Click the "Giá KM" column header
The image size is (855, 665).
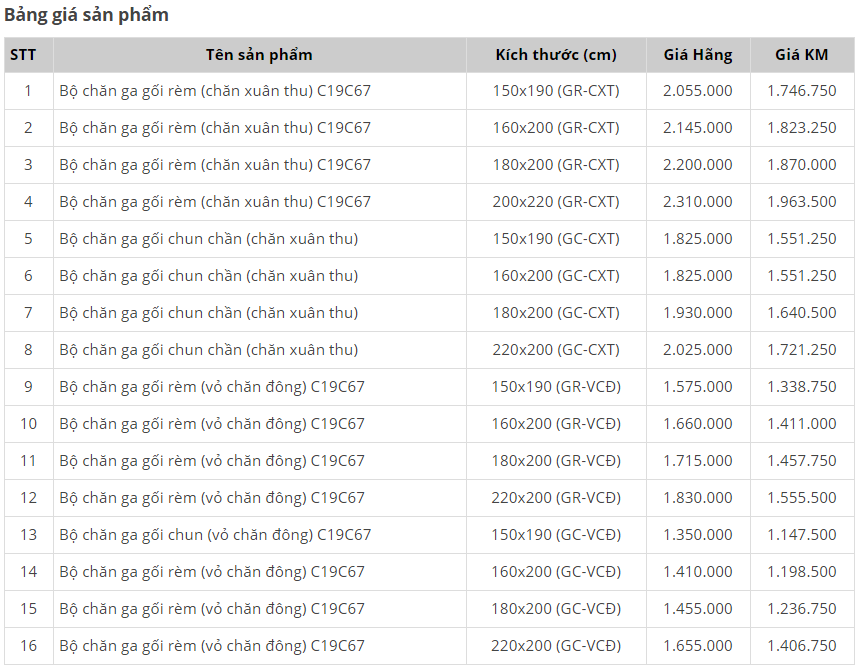coord(802,54)
